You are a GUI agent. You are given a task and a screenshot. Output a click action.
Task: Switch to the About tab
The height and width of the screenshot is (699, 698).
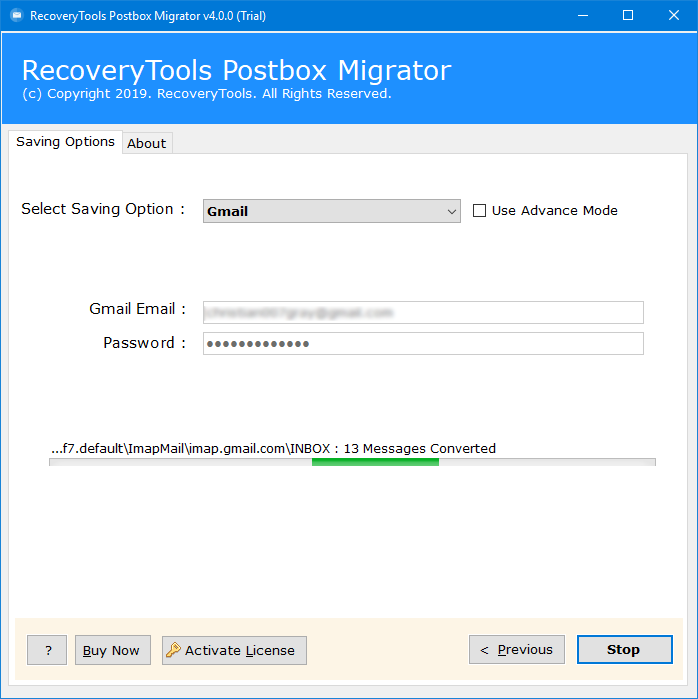click(x=147, y=144)
